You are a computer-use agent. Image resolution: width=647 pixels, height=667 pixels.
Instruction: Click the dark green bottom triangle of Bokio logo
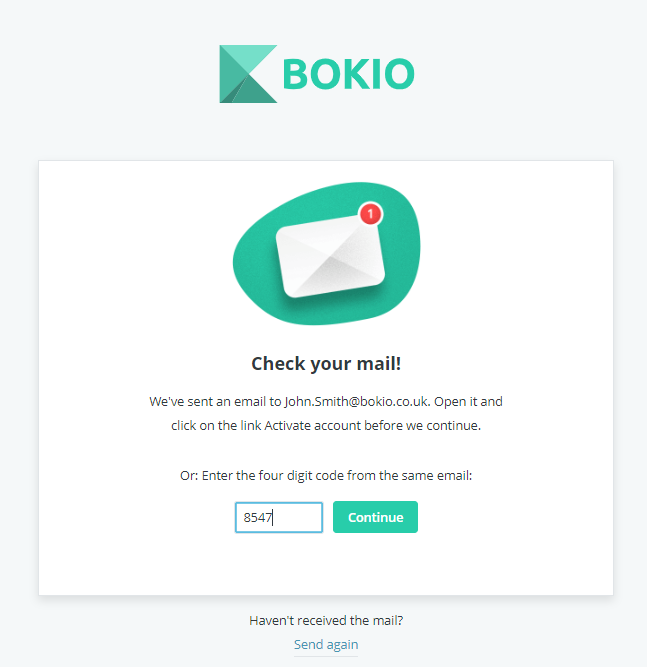257,91
